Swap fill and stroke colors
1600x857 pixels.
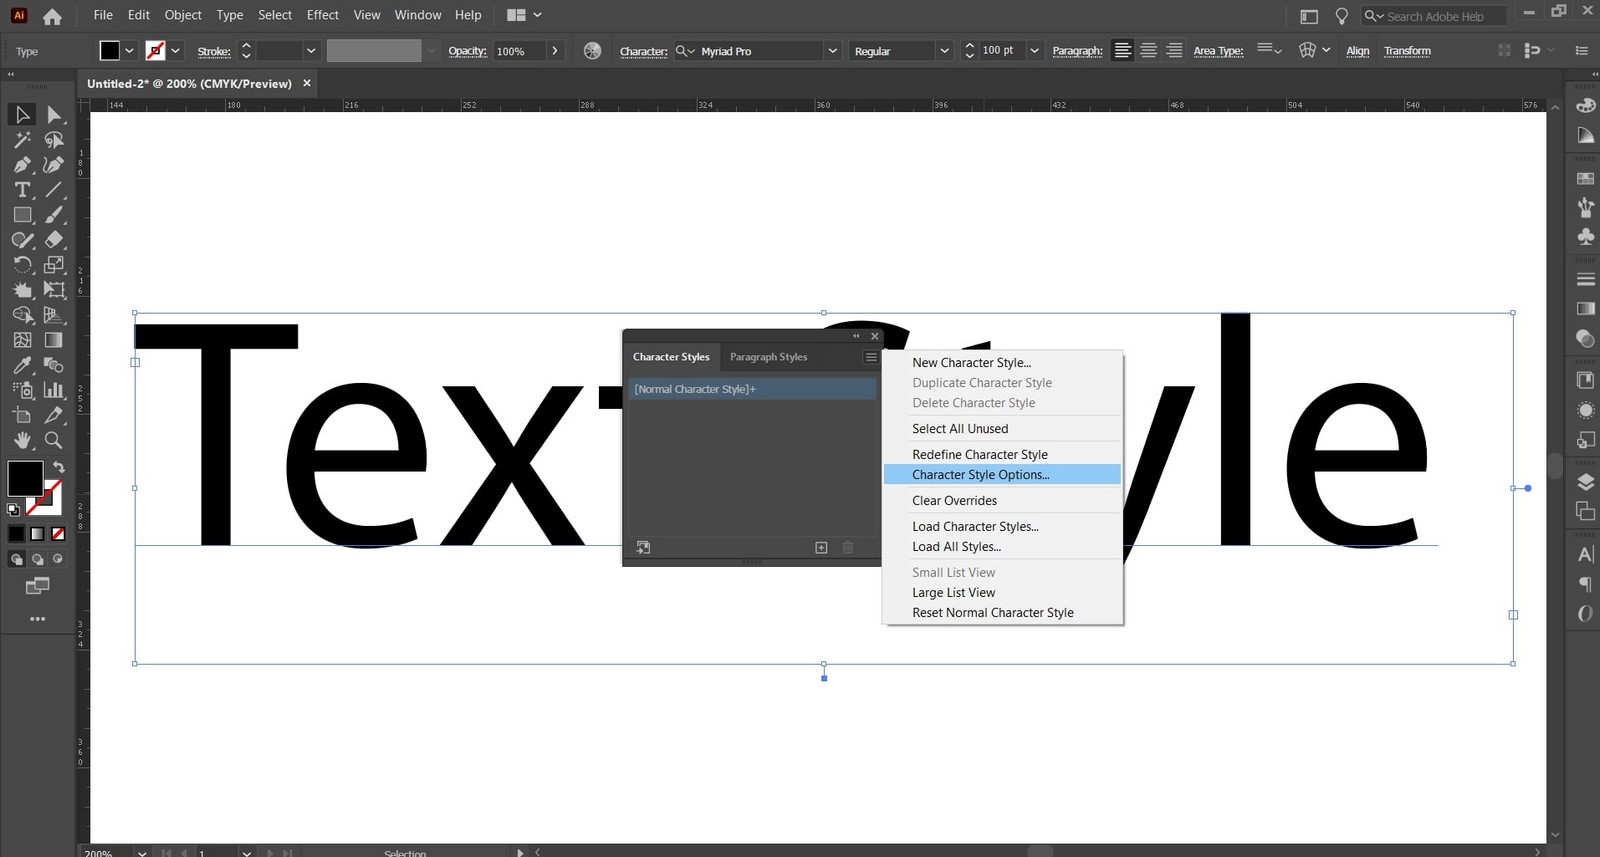coord(58,467)
